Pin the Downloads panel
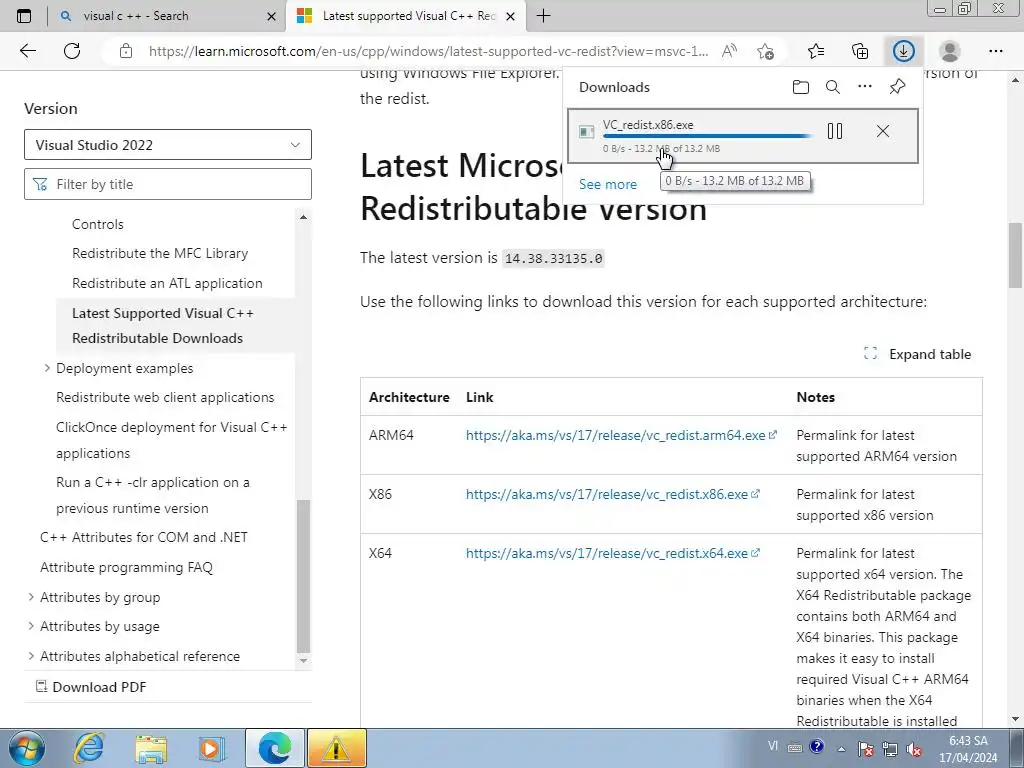Image resolution: width=1024 pixels, height=768 pixels. tap(897, 87)
